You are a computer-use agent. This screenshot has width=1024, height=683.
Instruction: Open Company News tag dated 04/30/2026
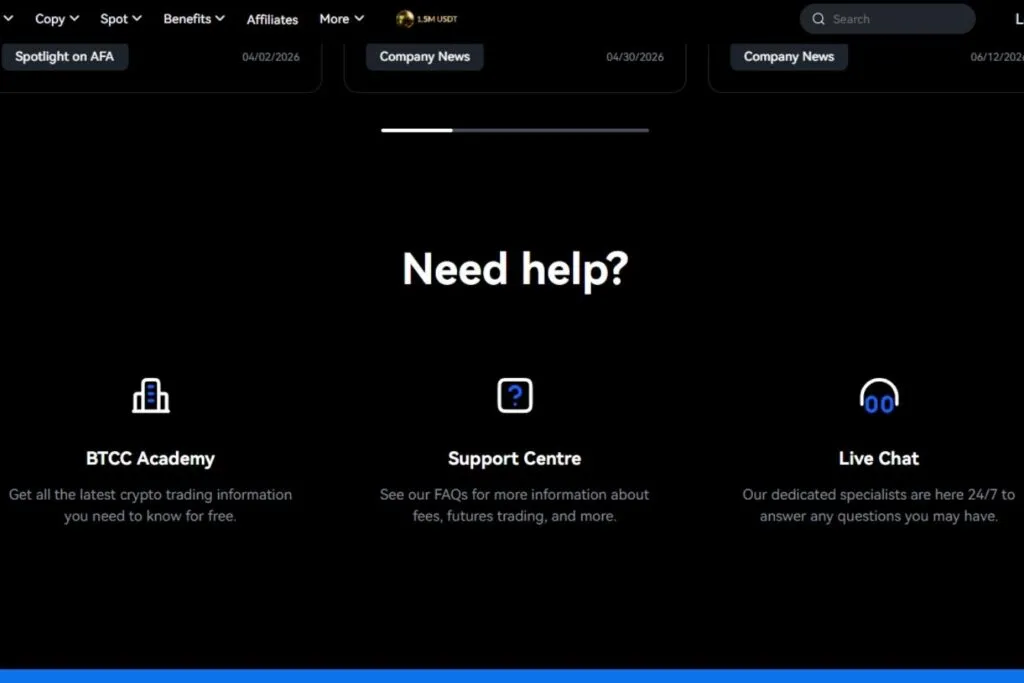tap(424, 57)
